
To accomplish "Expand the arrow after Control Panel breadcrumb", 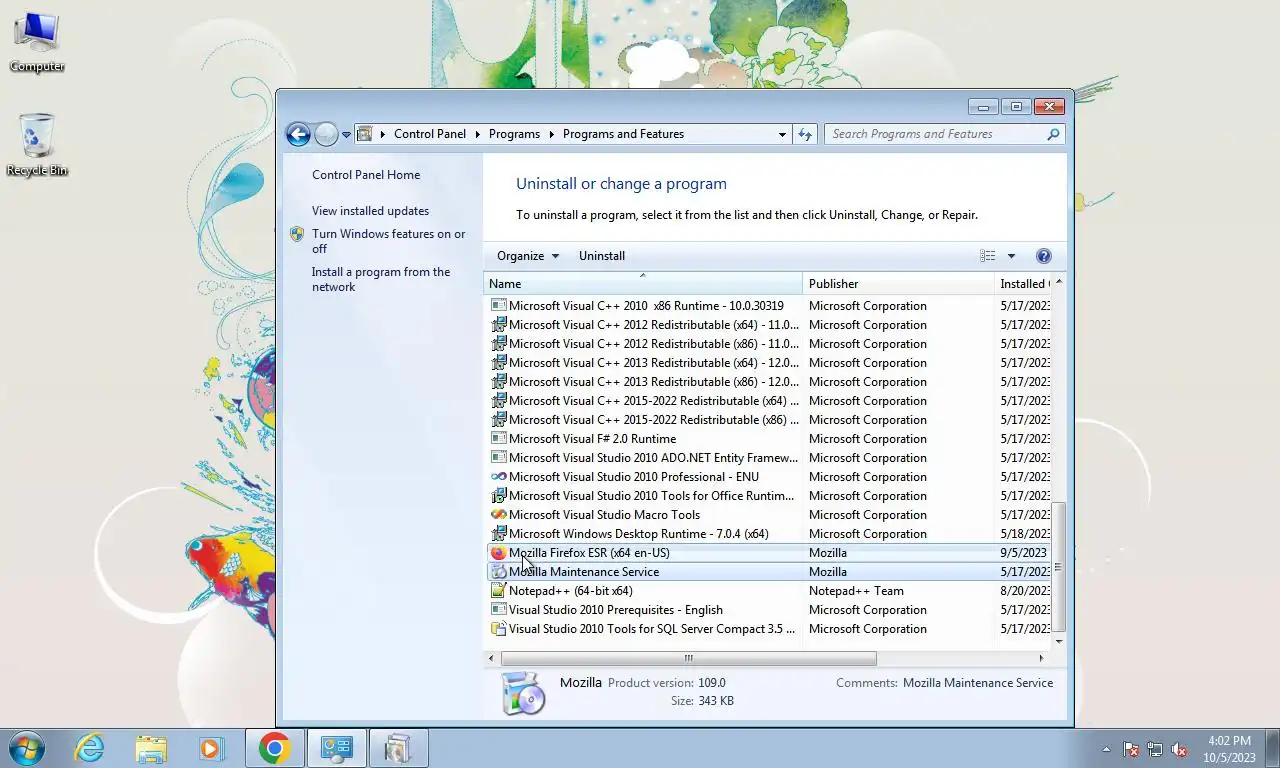I will (x=478, y=134).
